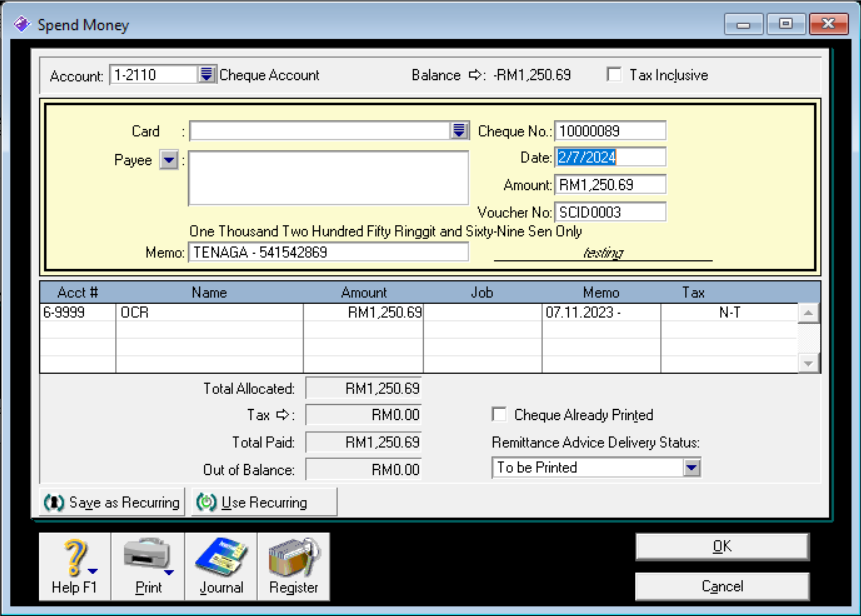This screenshot has width=861, height=616.
Task: Expand Remittance Advice Delivery Status dropdown
Action: [691, 468]
